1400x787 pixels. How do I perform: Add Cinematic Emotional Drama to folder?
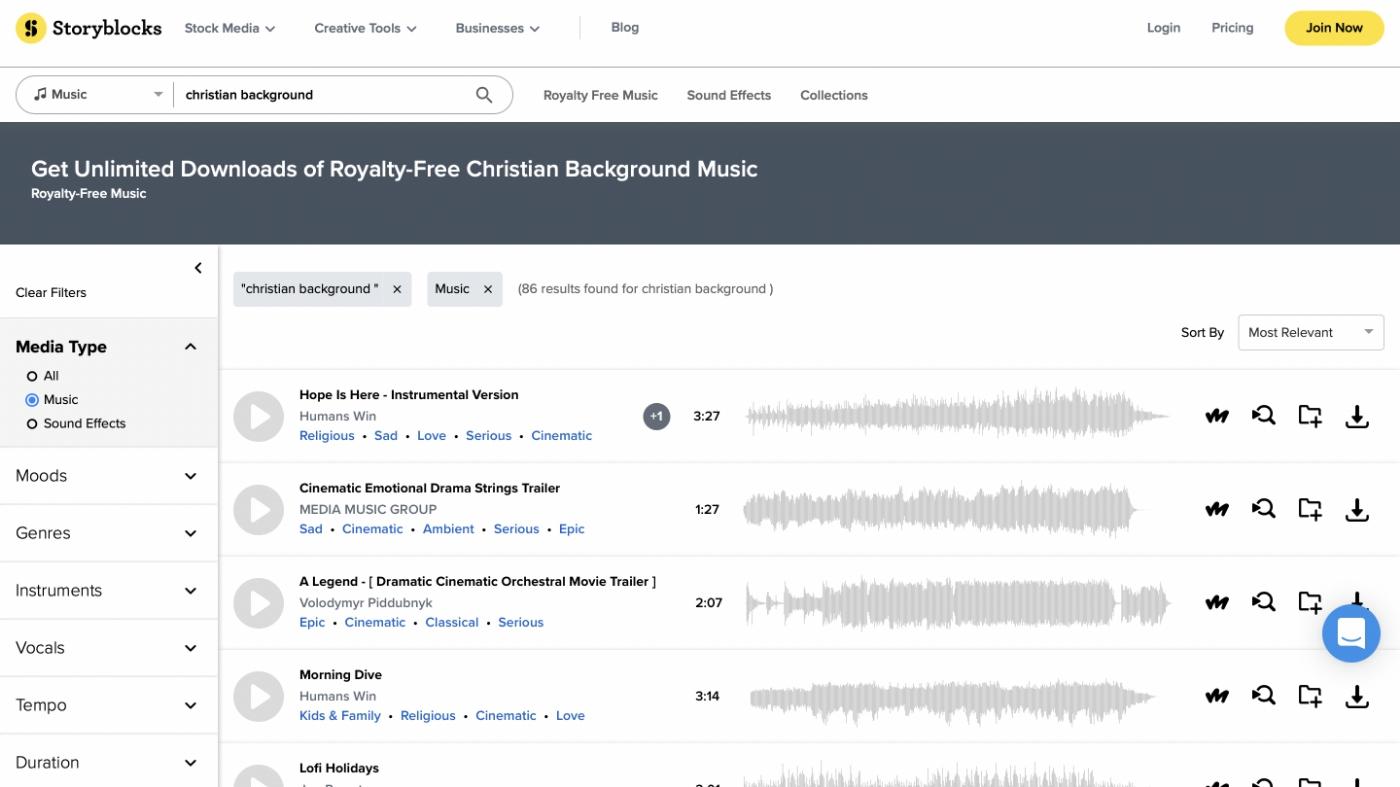(1310, 509)
